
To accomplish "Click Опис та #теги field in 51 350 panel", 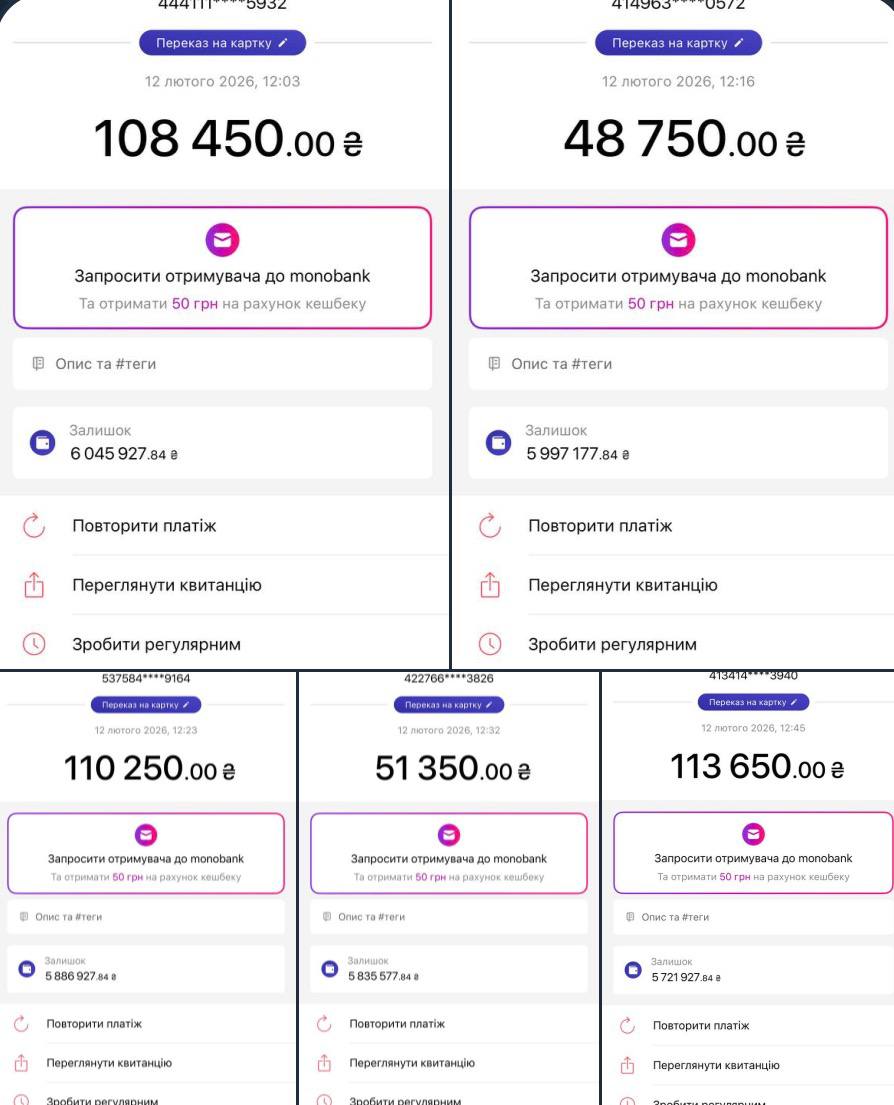I will (448, 917).
